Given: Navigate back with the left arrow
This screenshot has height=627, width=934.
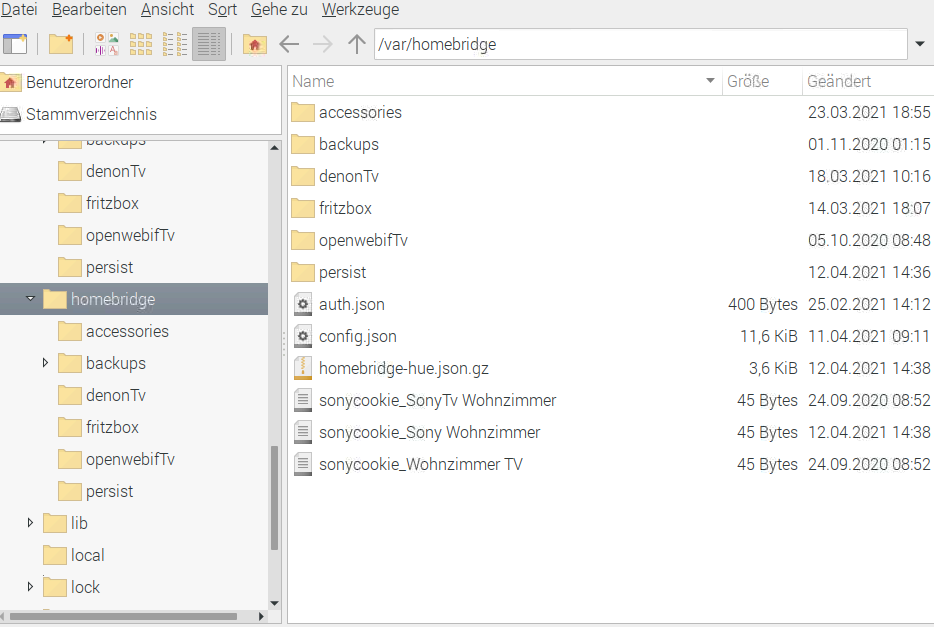Looking at the screenshot, I should click(x=289, y=44).
